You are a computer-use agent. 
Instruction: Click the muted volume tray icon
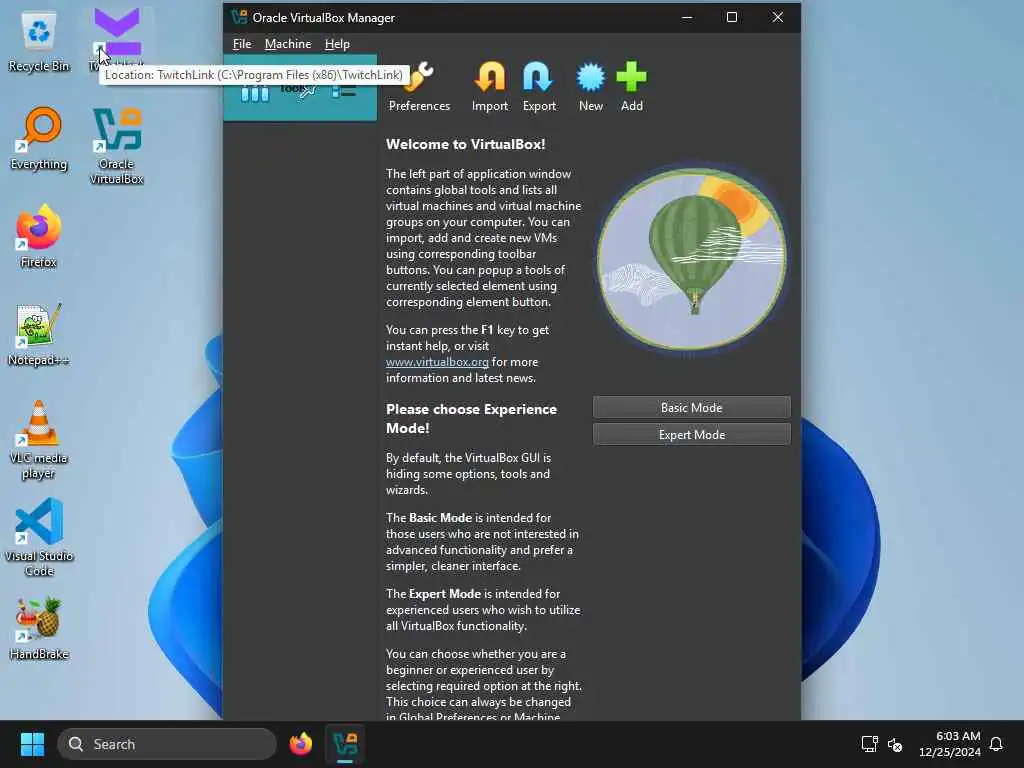895,744
